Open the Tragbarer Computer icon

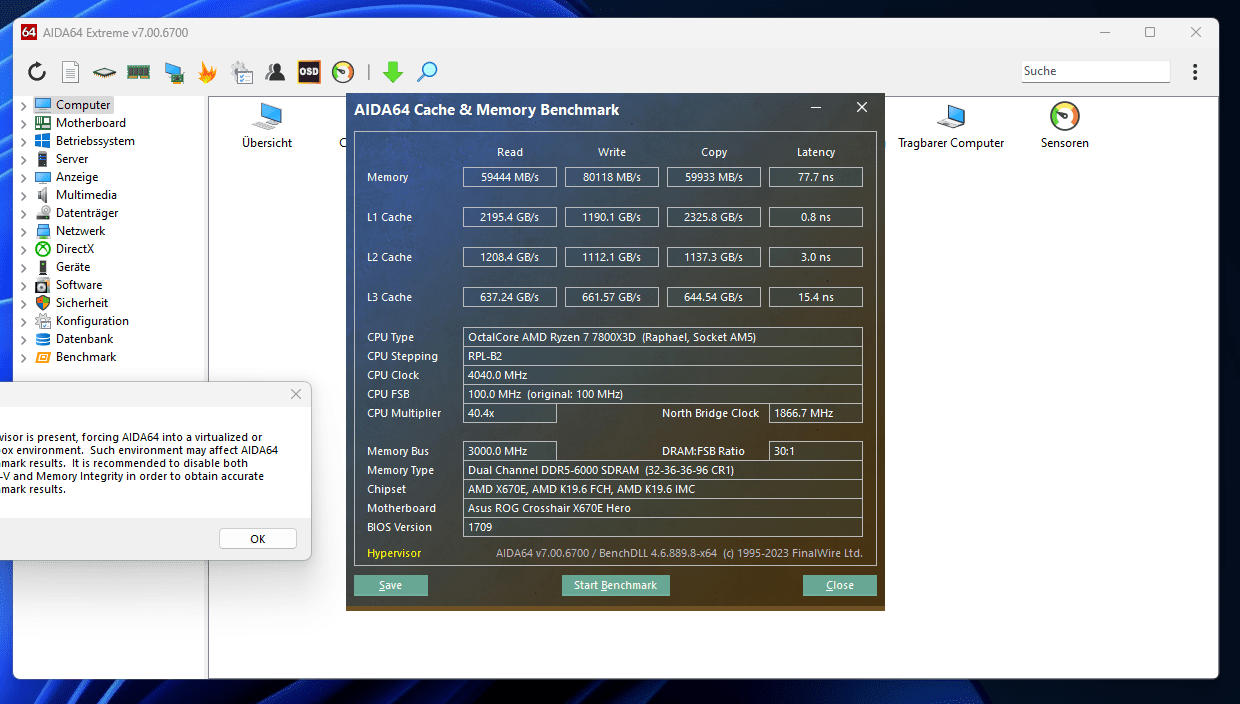pyautogui.click(x=951, y=126)
